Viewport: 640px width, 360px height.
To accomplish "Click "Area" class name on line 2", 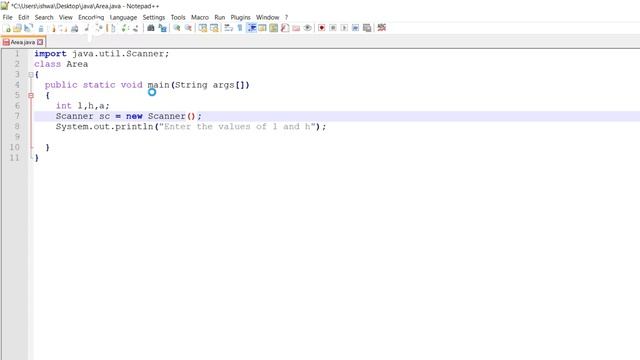I will coord(77,64).
